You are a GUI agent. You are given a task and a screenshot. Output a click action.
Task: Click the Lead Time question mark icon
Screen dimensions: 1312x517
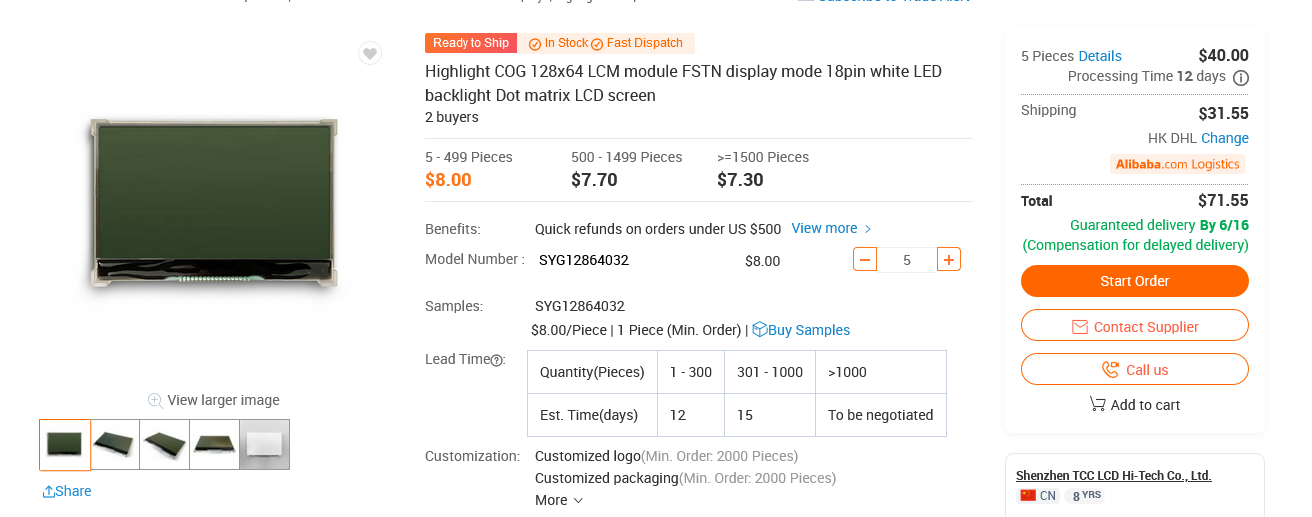click(496, 360)
